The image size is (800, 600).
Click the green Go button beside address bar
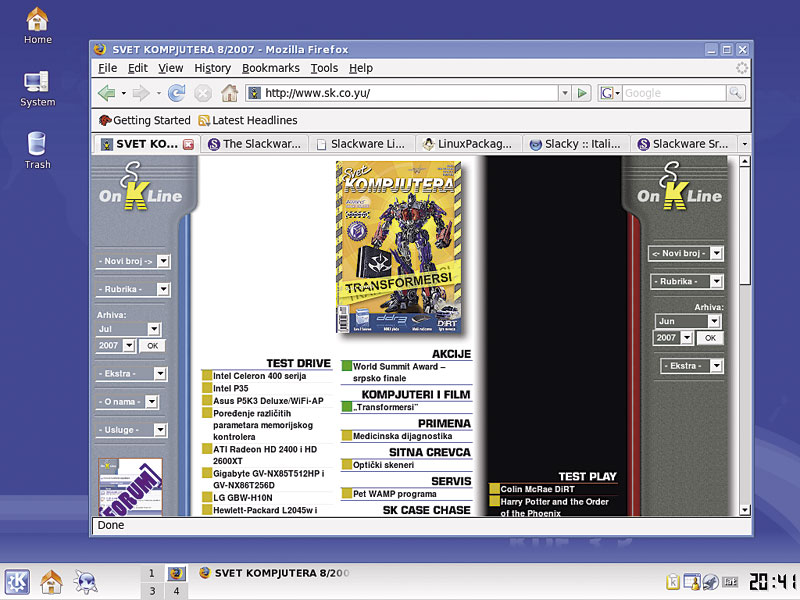pyautogui.click(x=582, y=93)
